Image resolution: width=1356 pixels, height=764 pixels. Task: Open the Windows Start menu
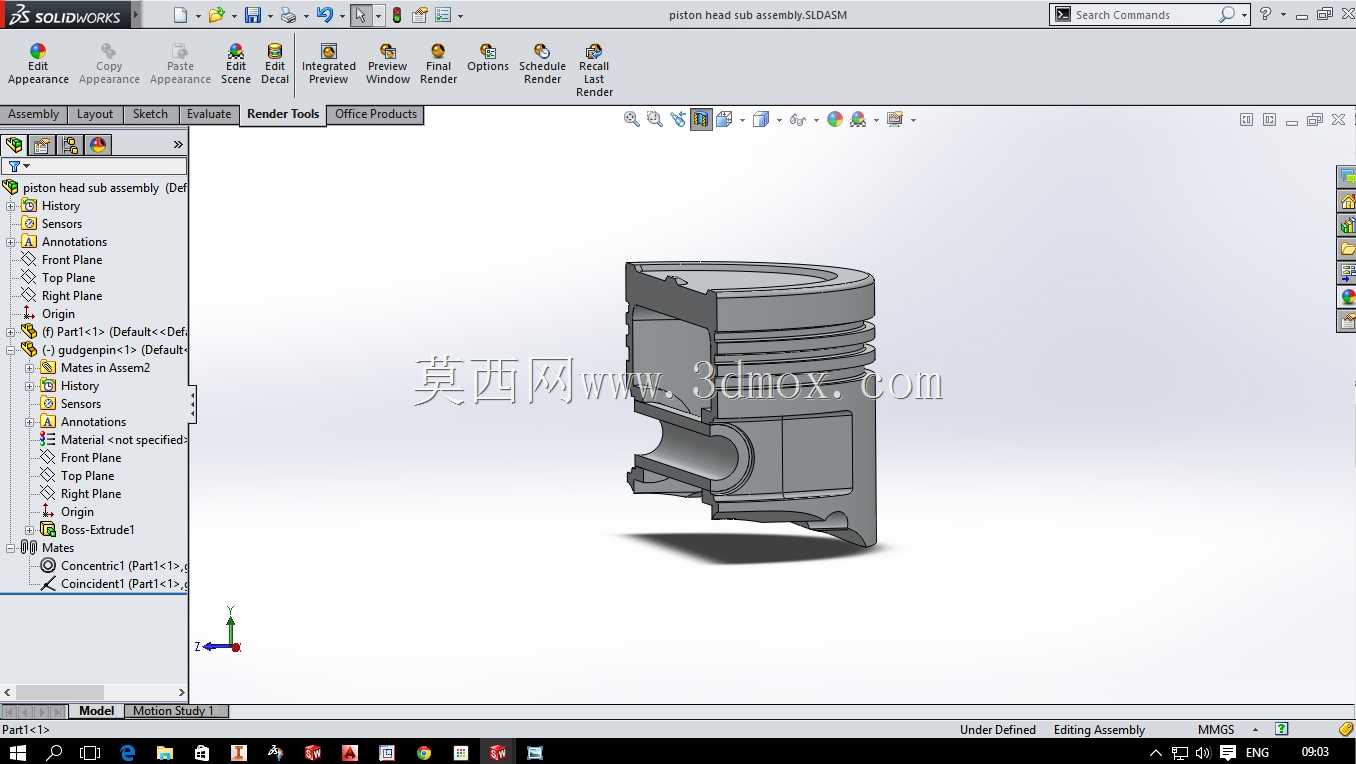17,752
